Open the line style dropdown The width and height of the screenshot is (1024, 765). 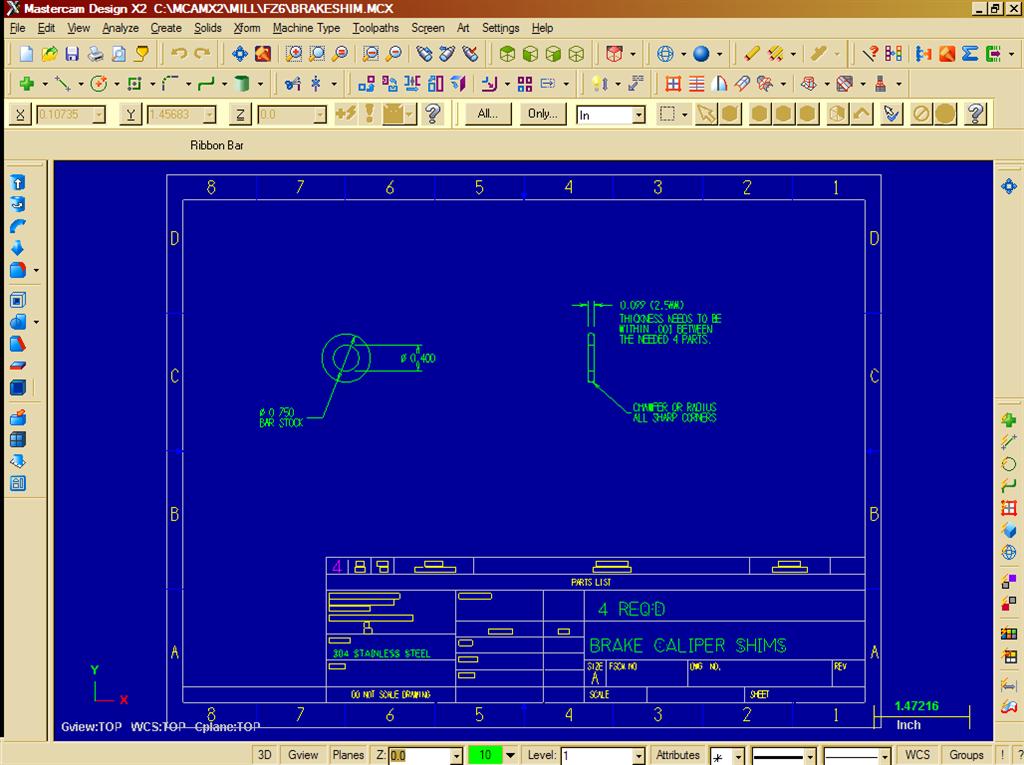810,757
